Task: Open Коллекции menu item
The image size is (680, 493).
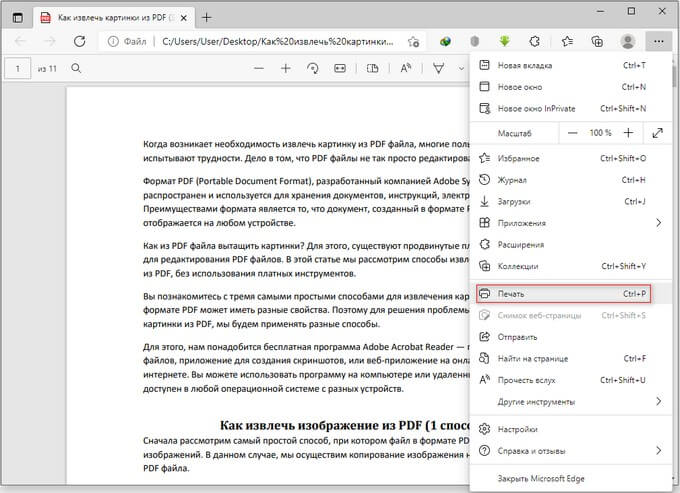Action: [571, 266]
